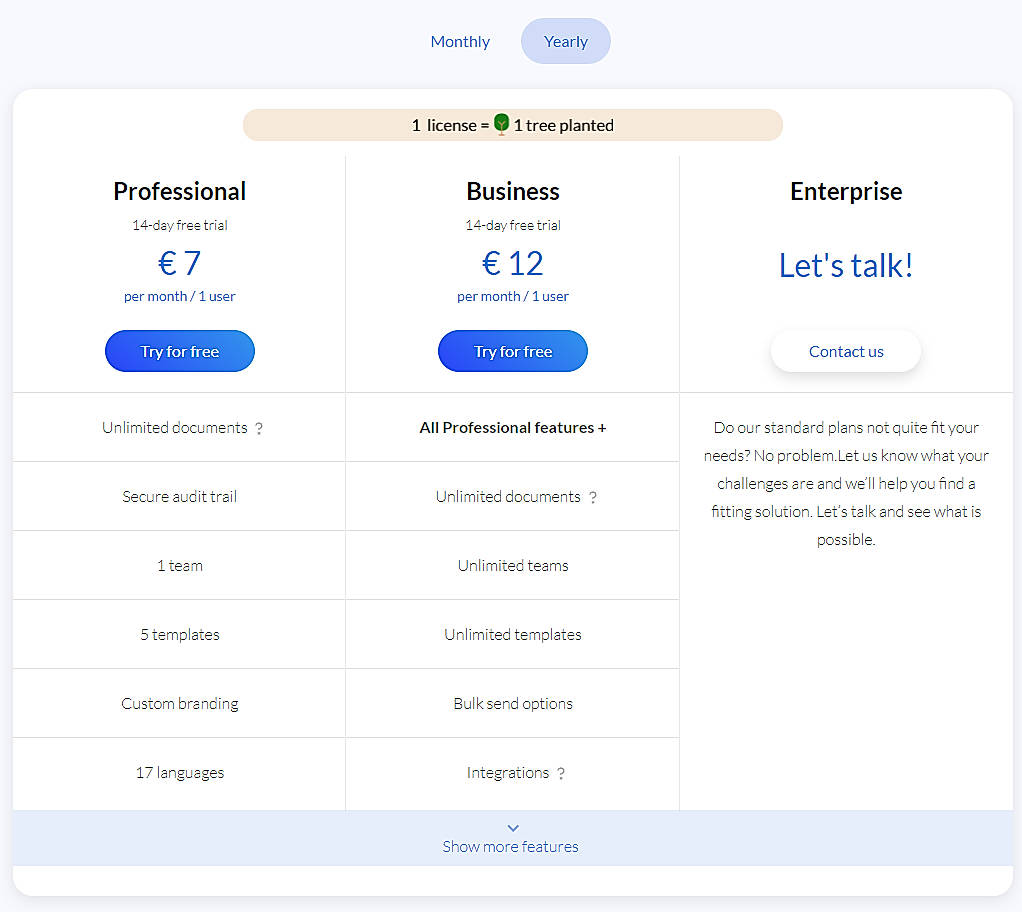Select the Bulk send options row
1022x912 pixels.
click(512, 703)
